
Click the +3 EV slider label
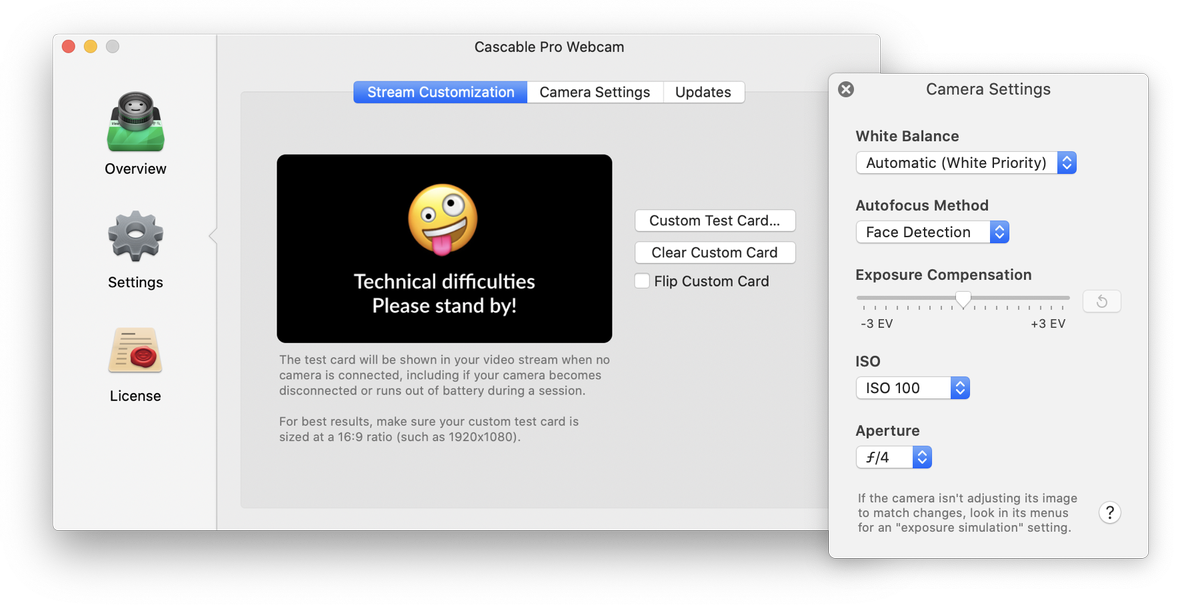coord(1048,324)
